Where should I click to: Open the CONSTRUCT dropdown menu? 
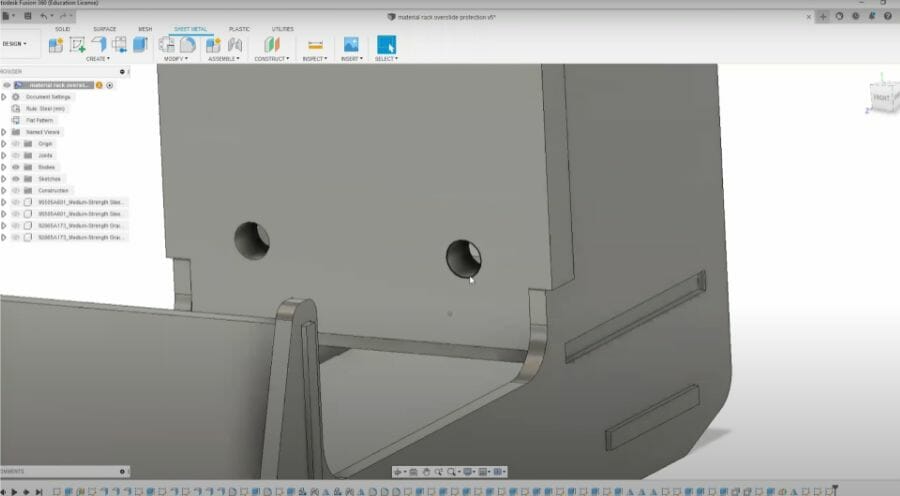tap(272, 59)
